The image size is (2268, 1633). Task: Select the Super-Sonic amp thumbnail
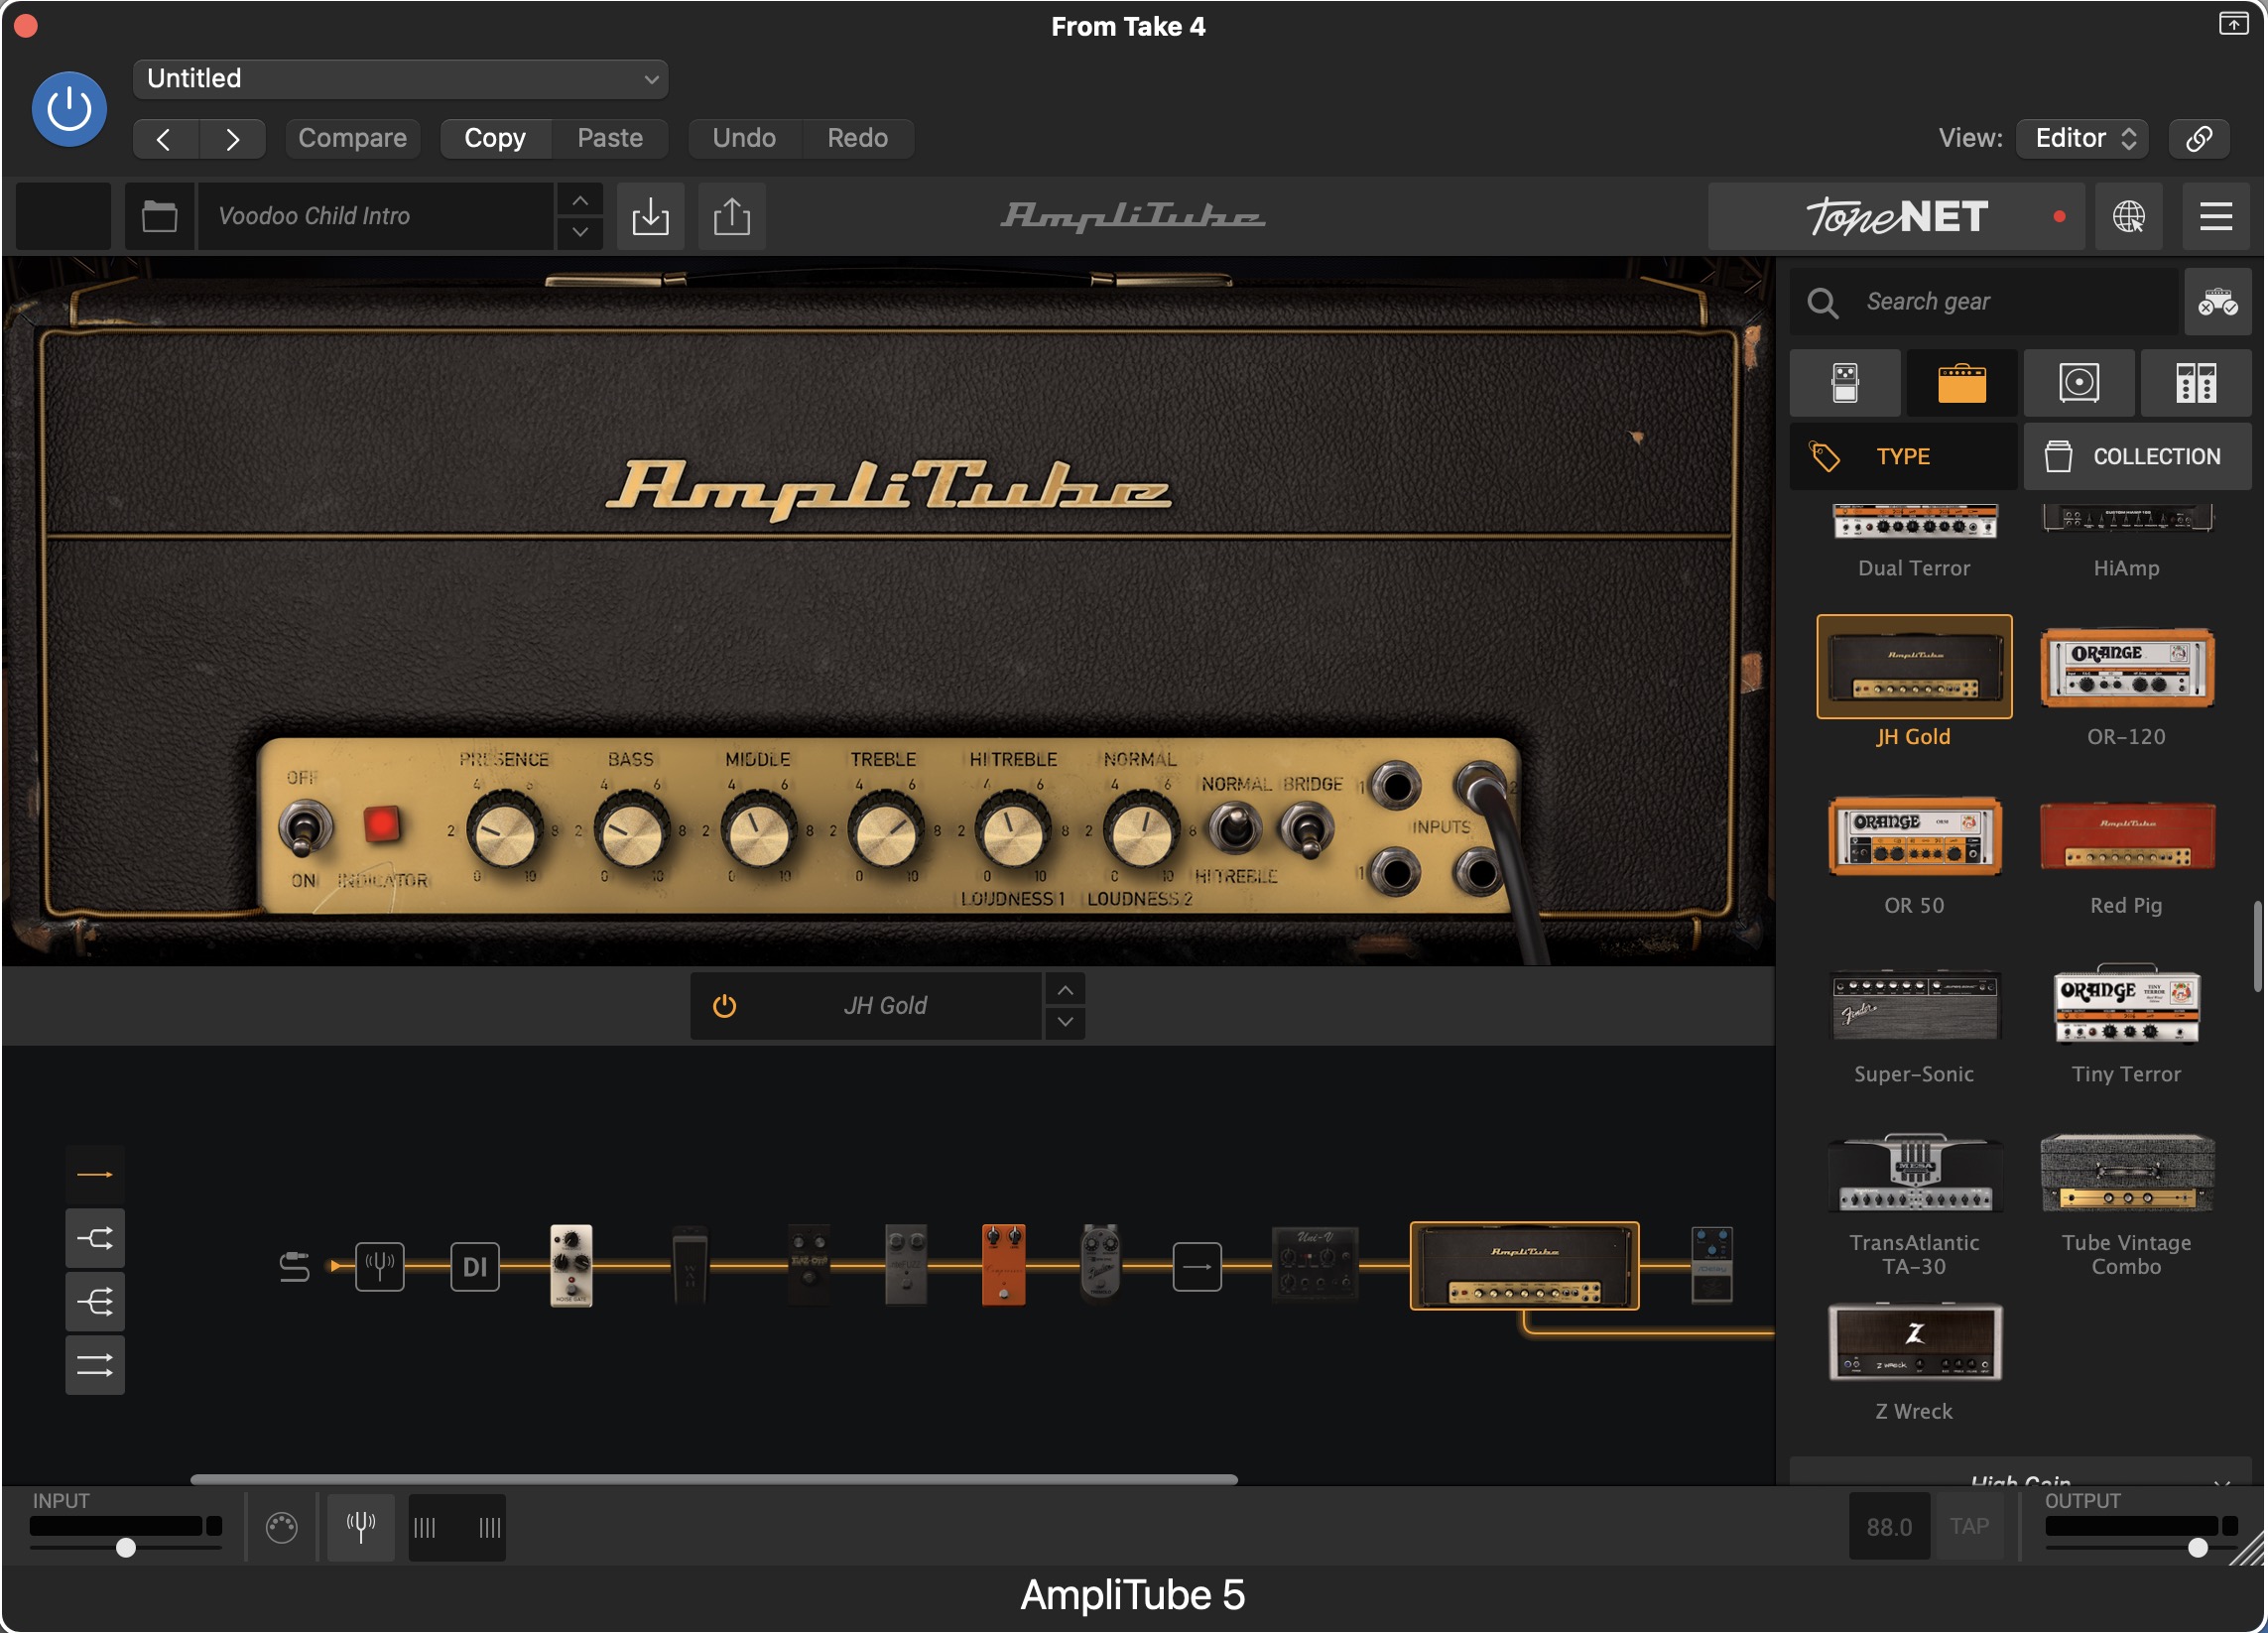[1914, 1005]
